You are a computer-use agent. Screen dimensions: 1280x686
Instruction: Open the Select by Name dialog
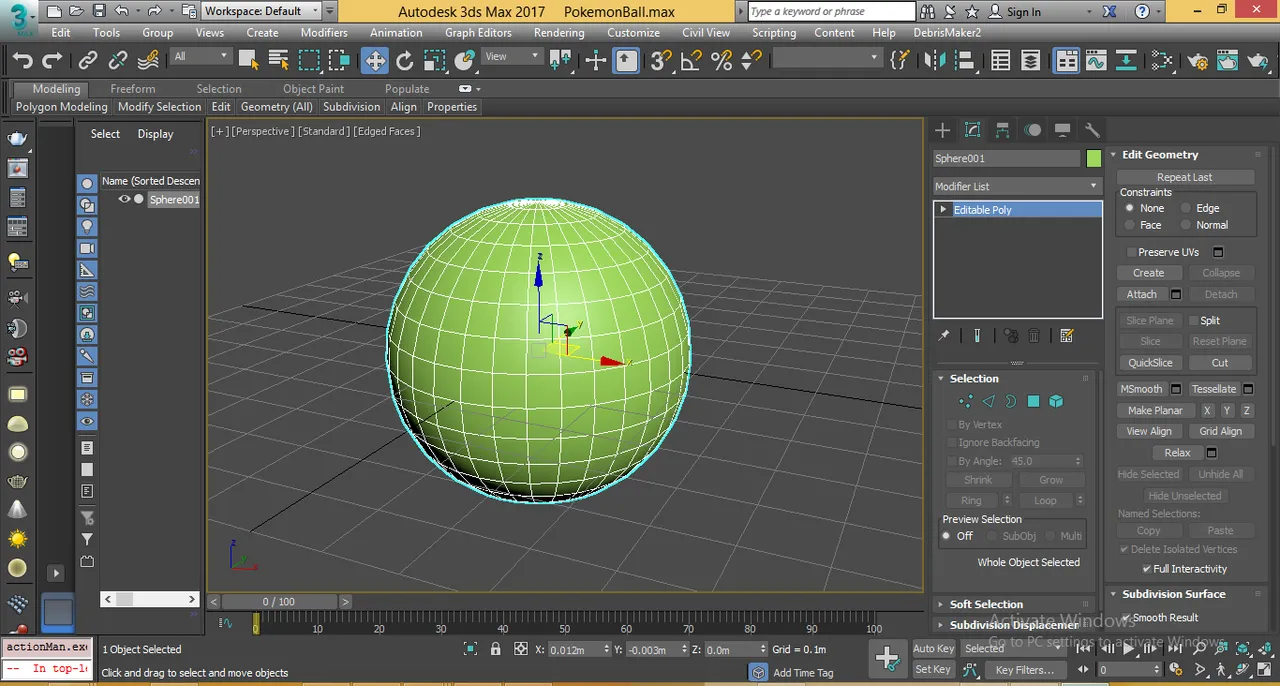(x=278, y=61)
